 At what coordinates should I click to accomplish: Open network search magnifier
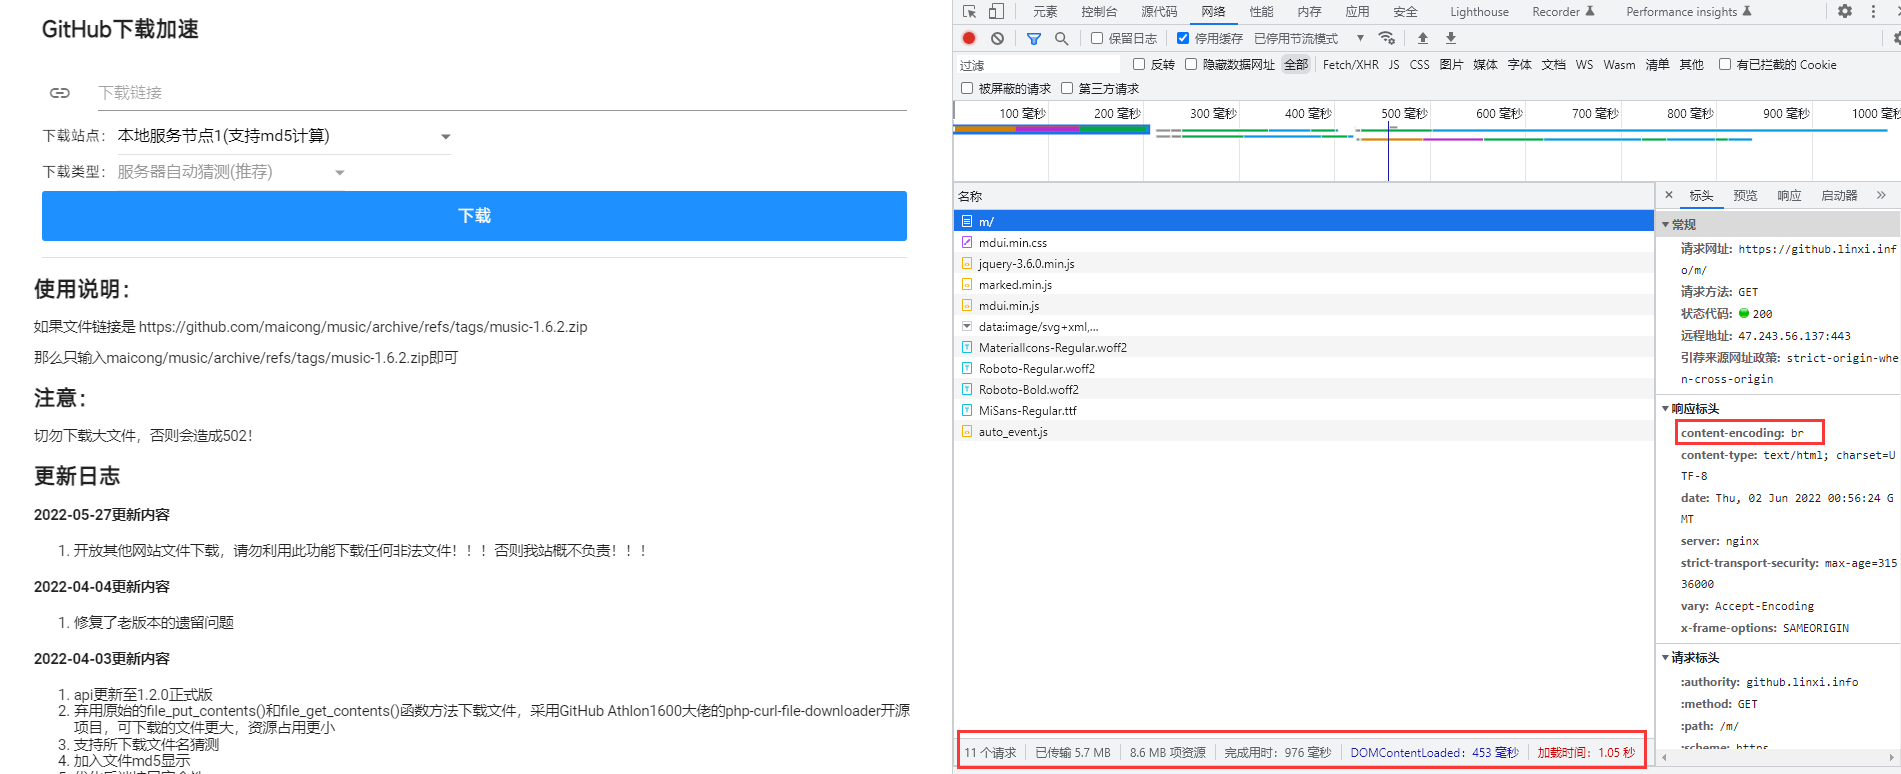pos(1062,38)
